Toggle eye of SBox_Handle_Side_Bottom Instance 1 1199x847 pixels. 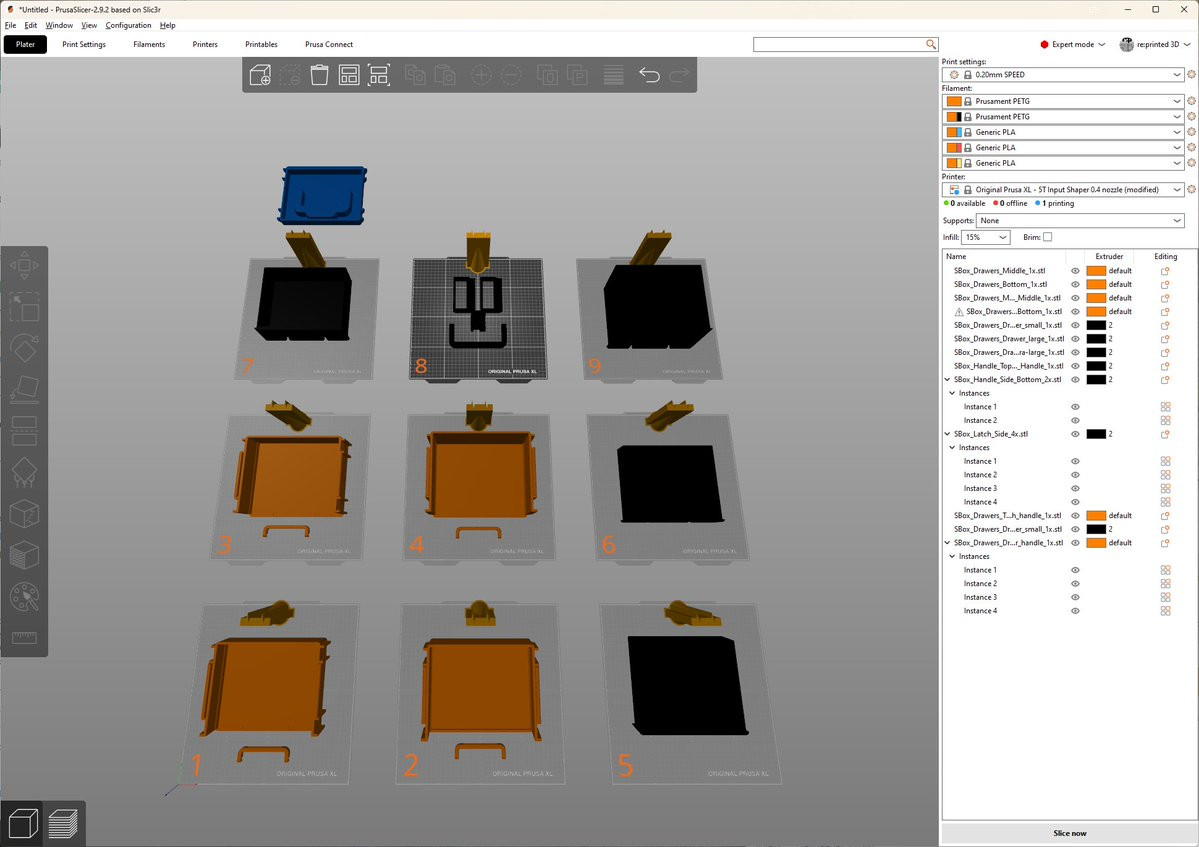click(1075, 407)
